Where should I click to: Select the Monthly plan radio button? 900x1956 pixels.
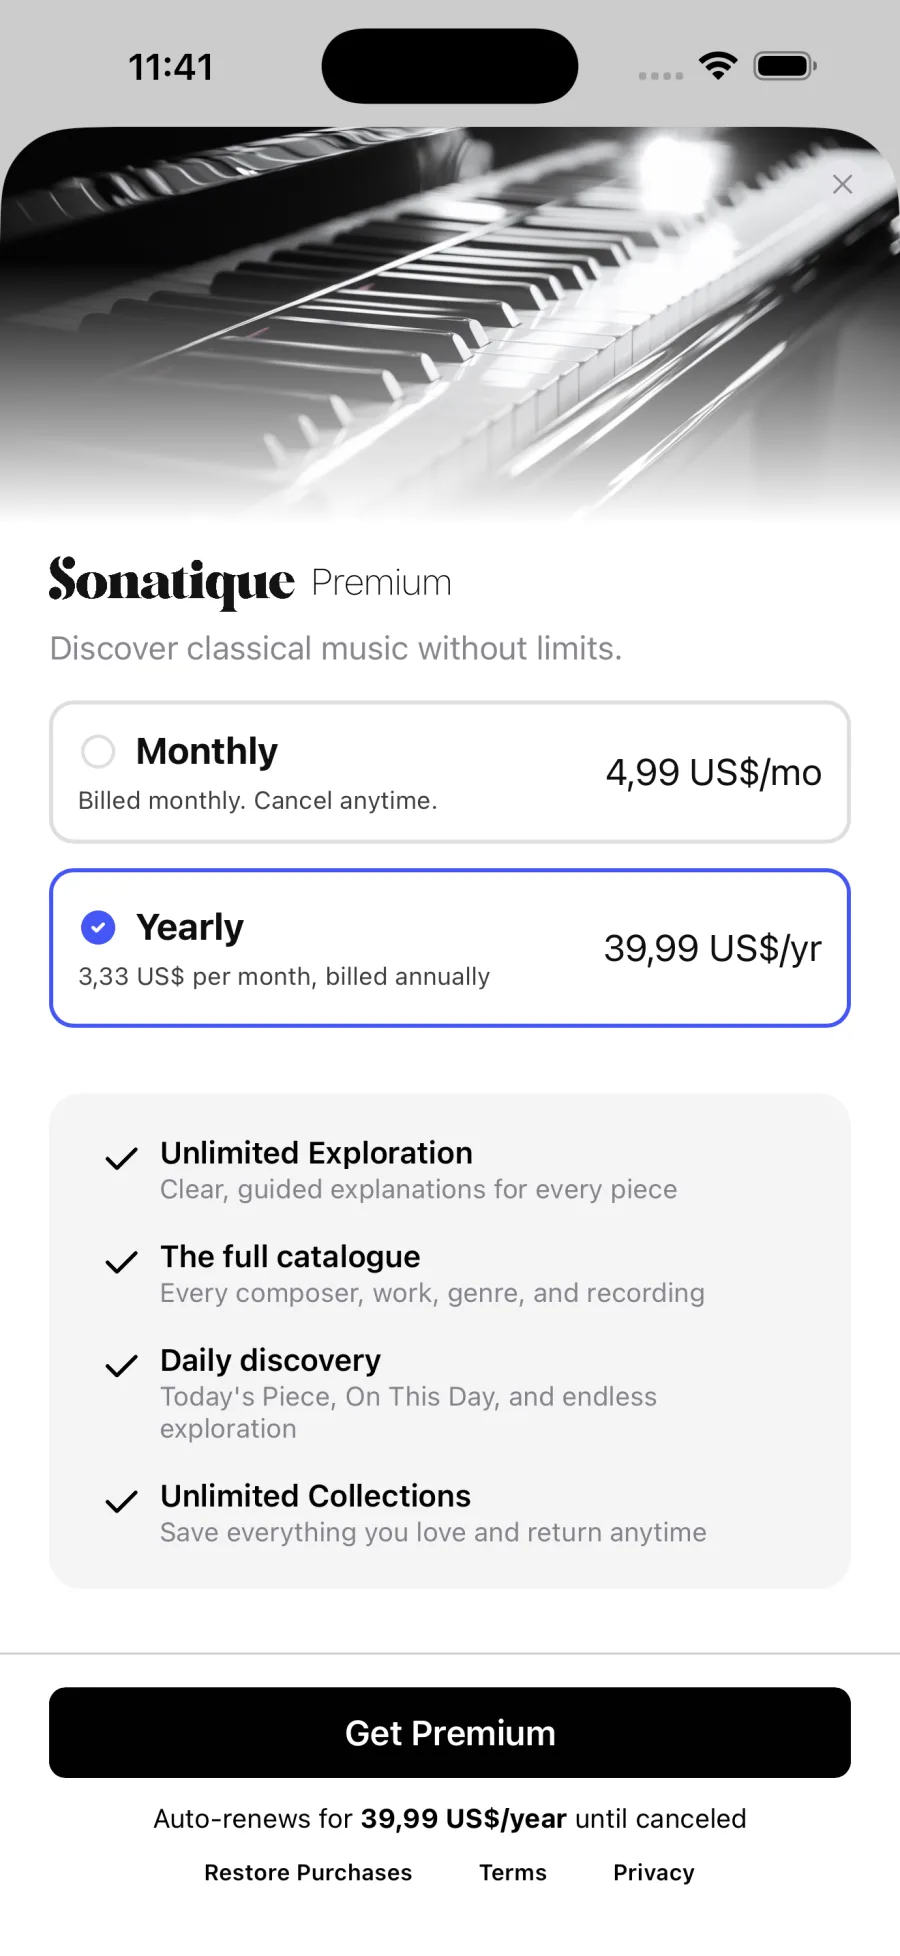pyautogui.click(x=98, y=751)
